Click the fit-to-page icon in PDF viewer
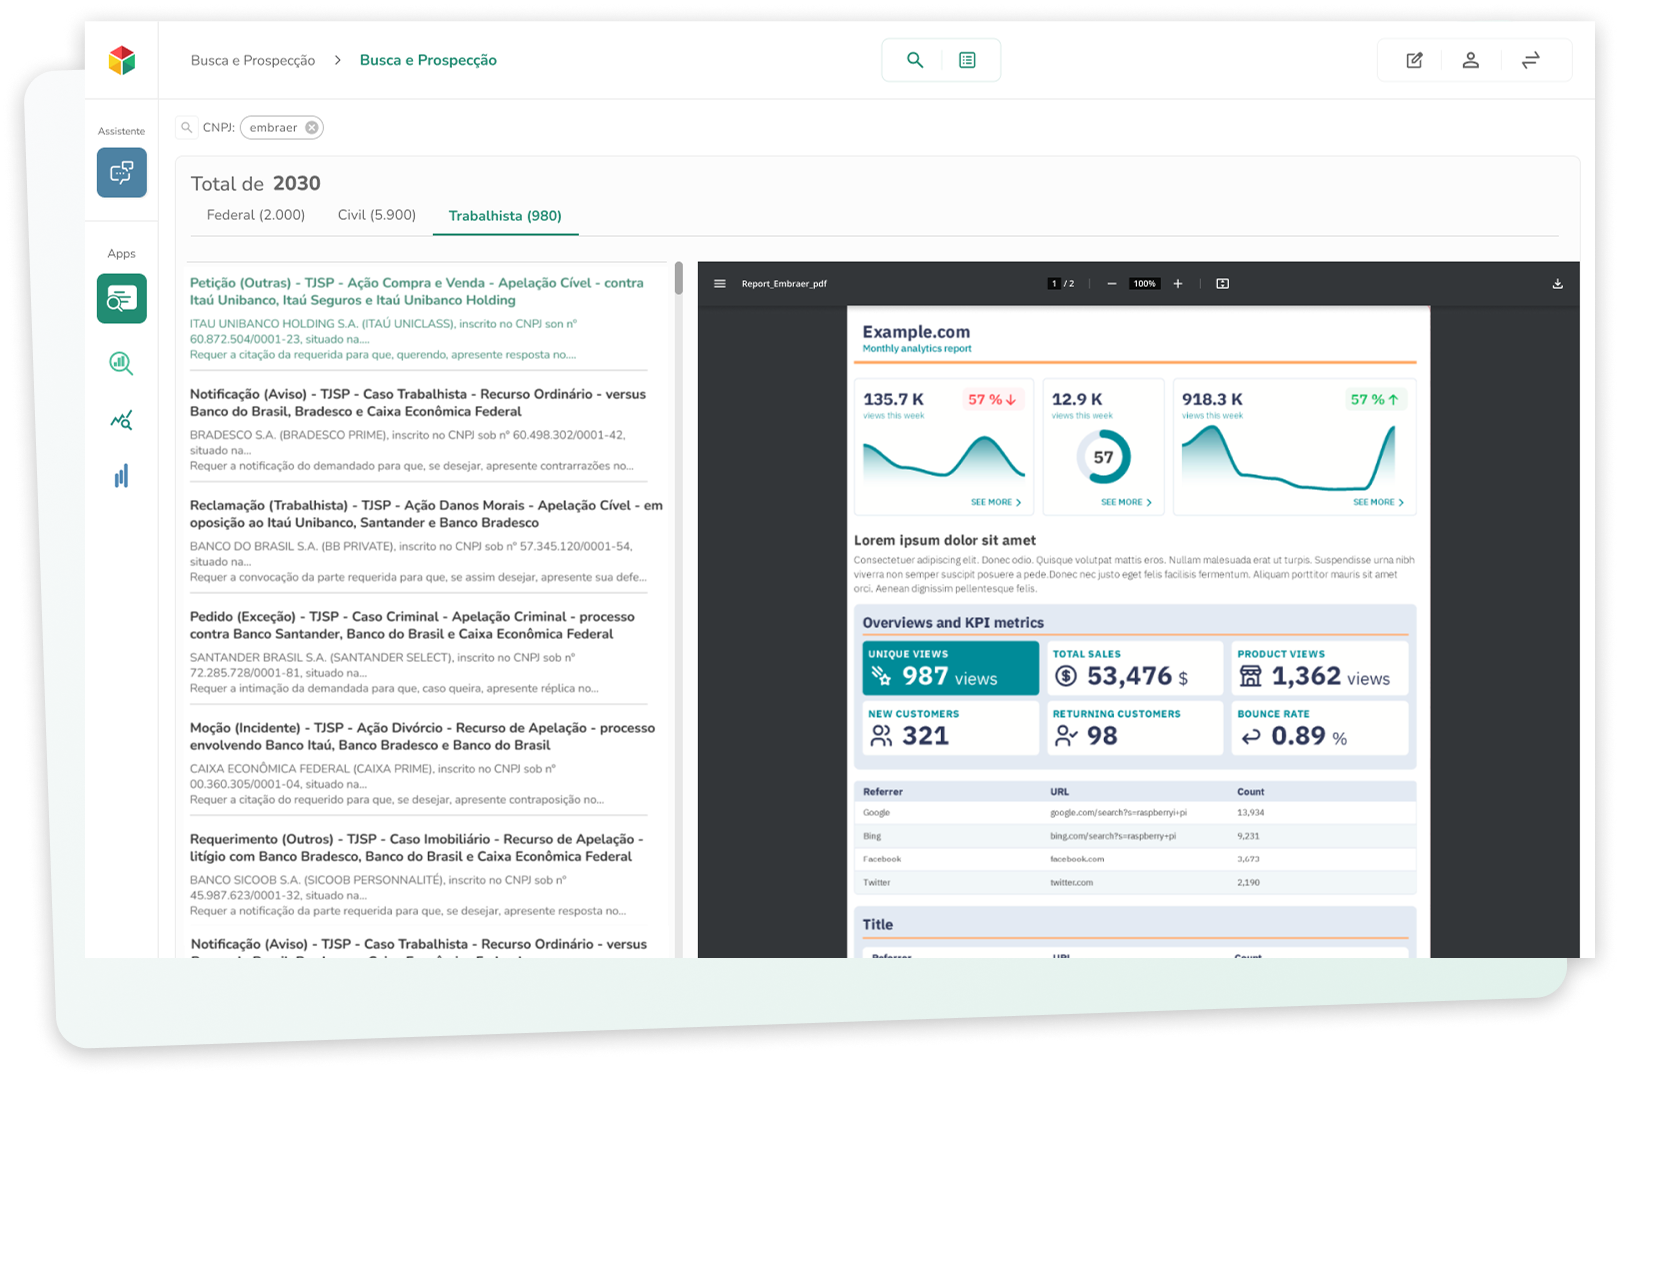This screenshot has width=1665, height=1269. point(1222,283)
